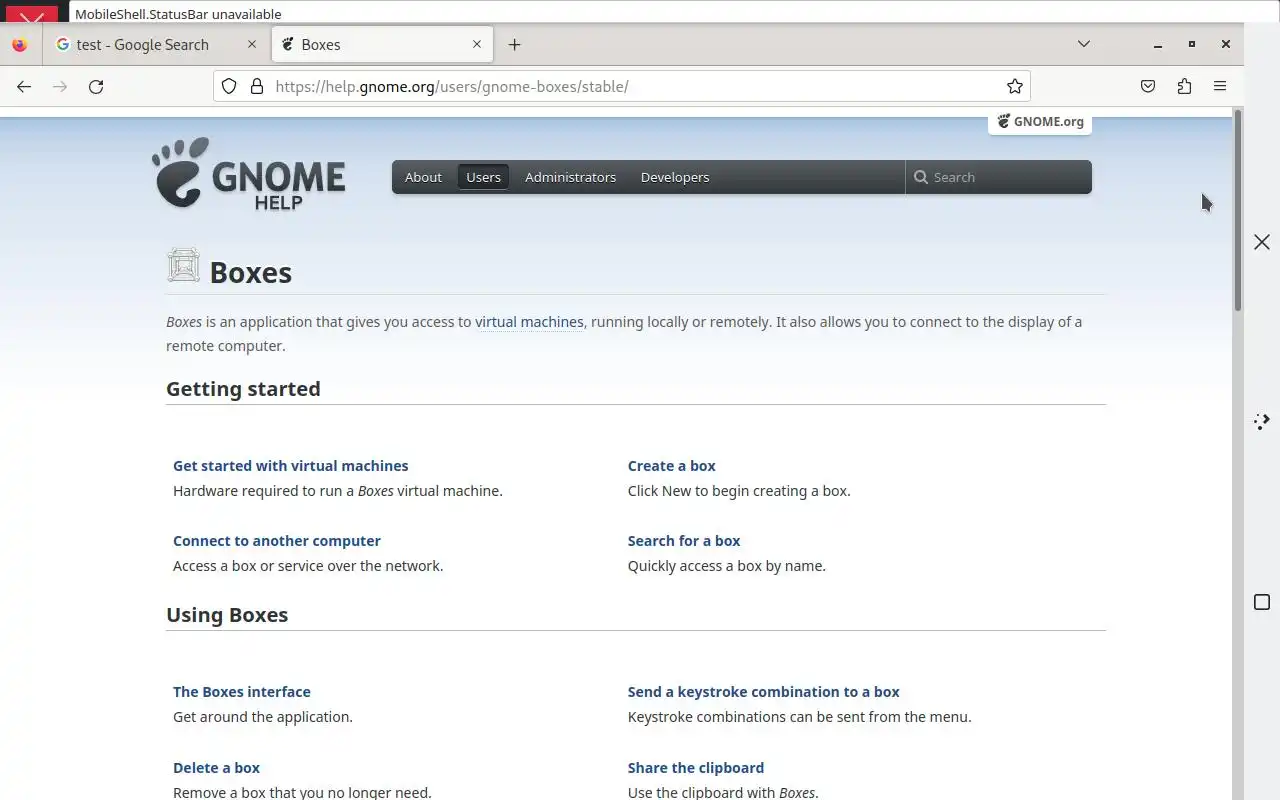Click 'Access a box or service over the network.'
1280x800 pixels.
click(308, 566)
